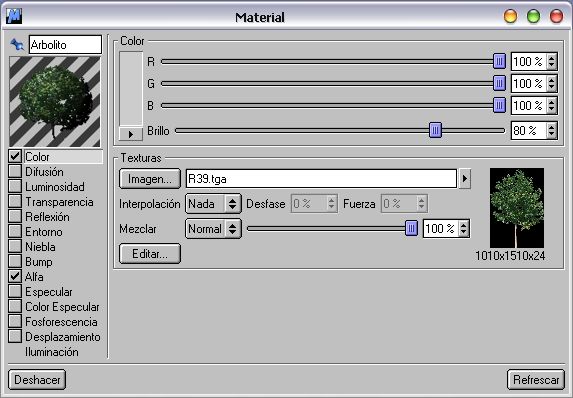The image size is (573, 398).
Task: Select the Fosforescencia channel label
Action: point(61,322)
